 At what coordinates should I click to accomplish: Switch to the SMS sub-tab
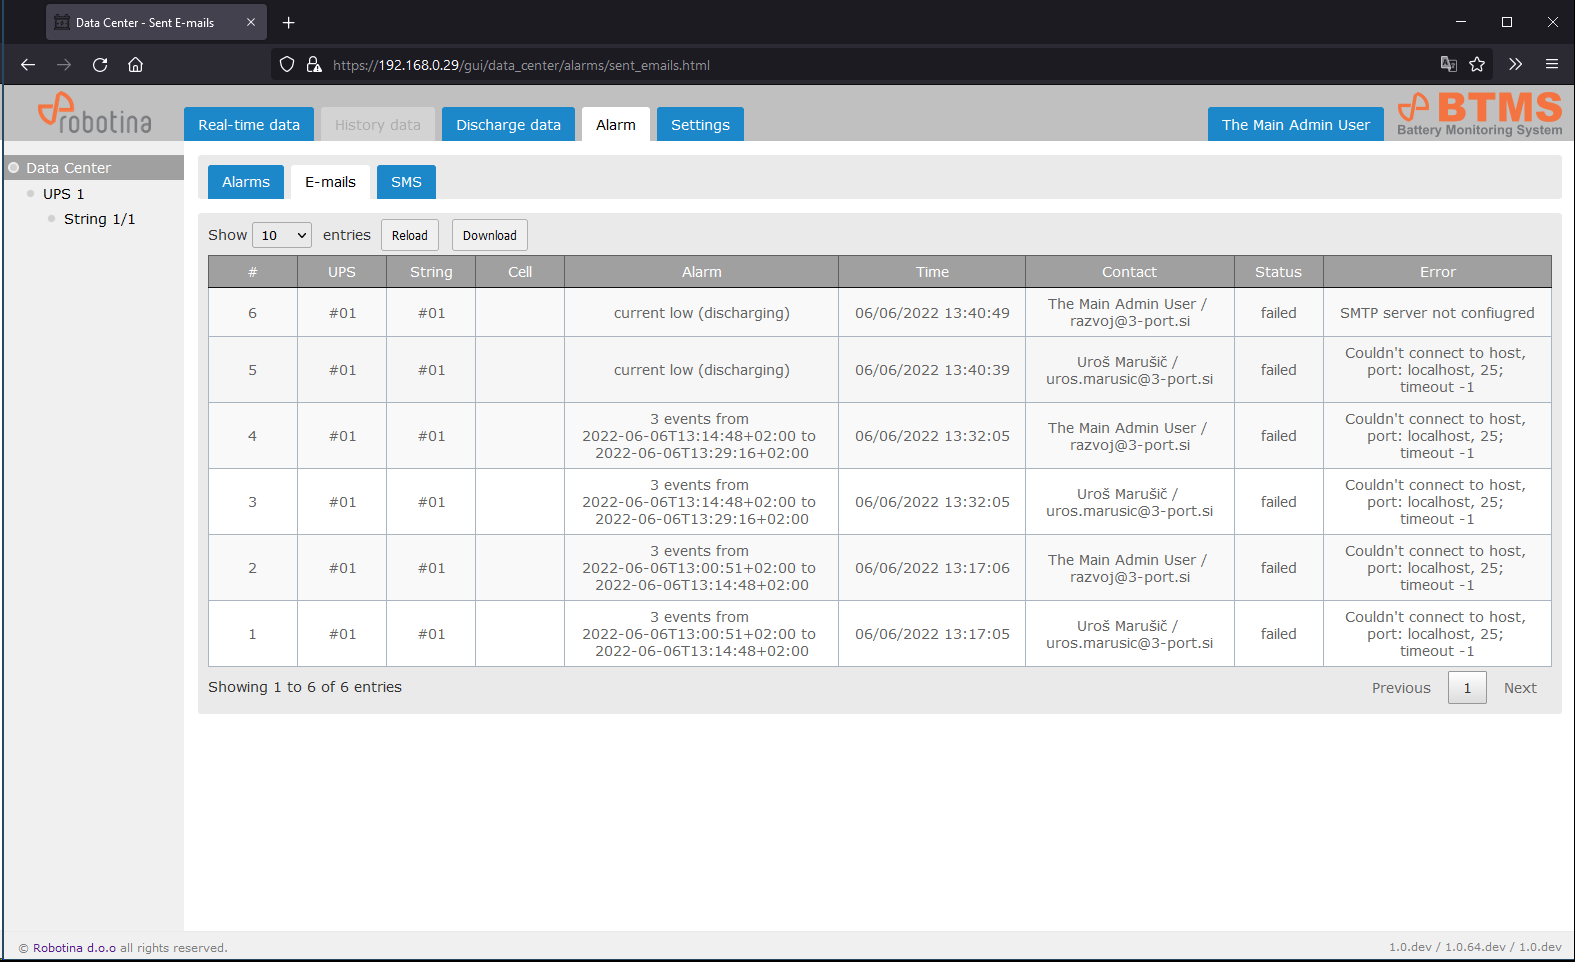pyautogui.click(x=406, y=182)
